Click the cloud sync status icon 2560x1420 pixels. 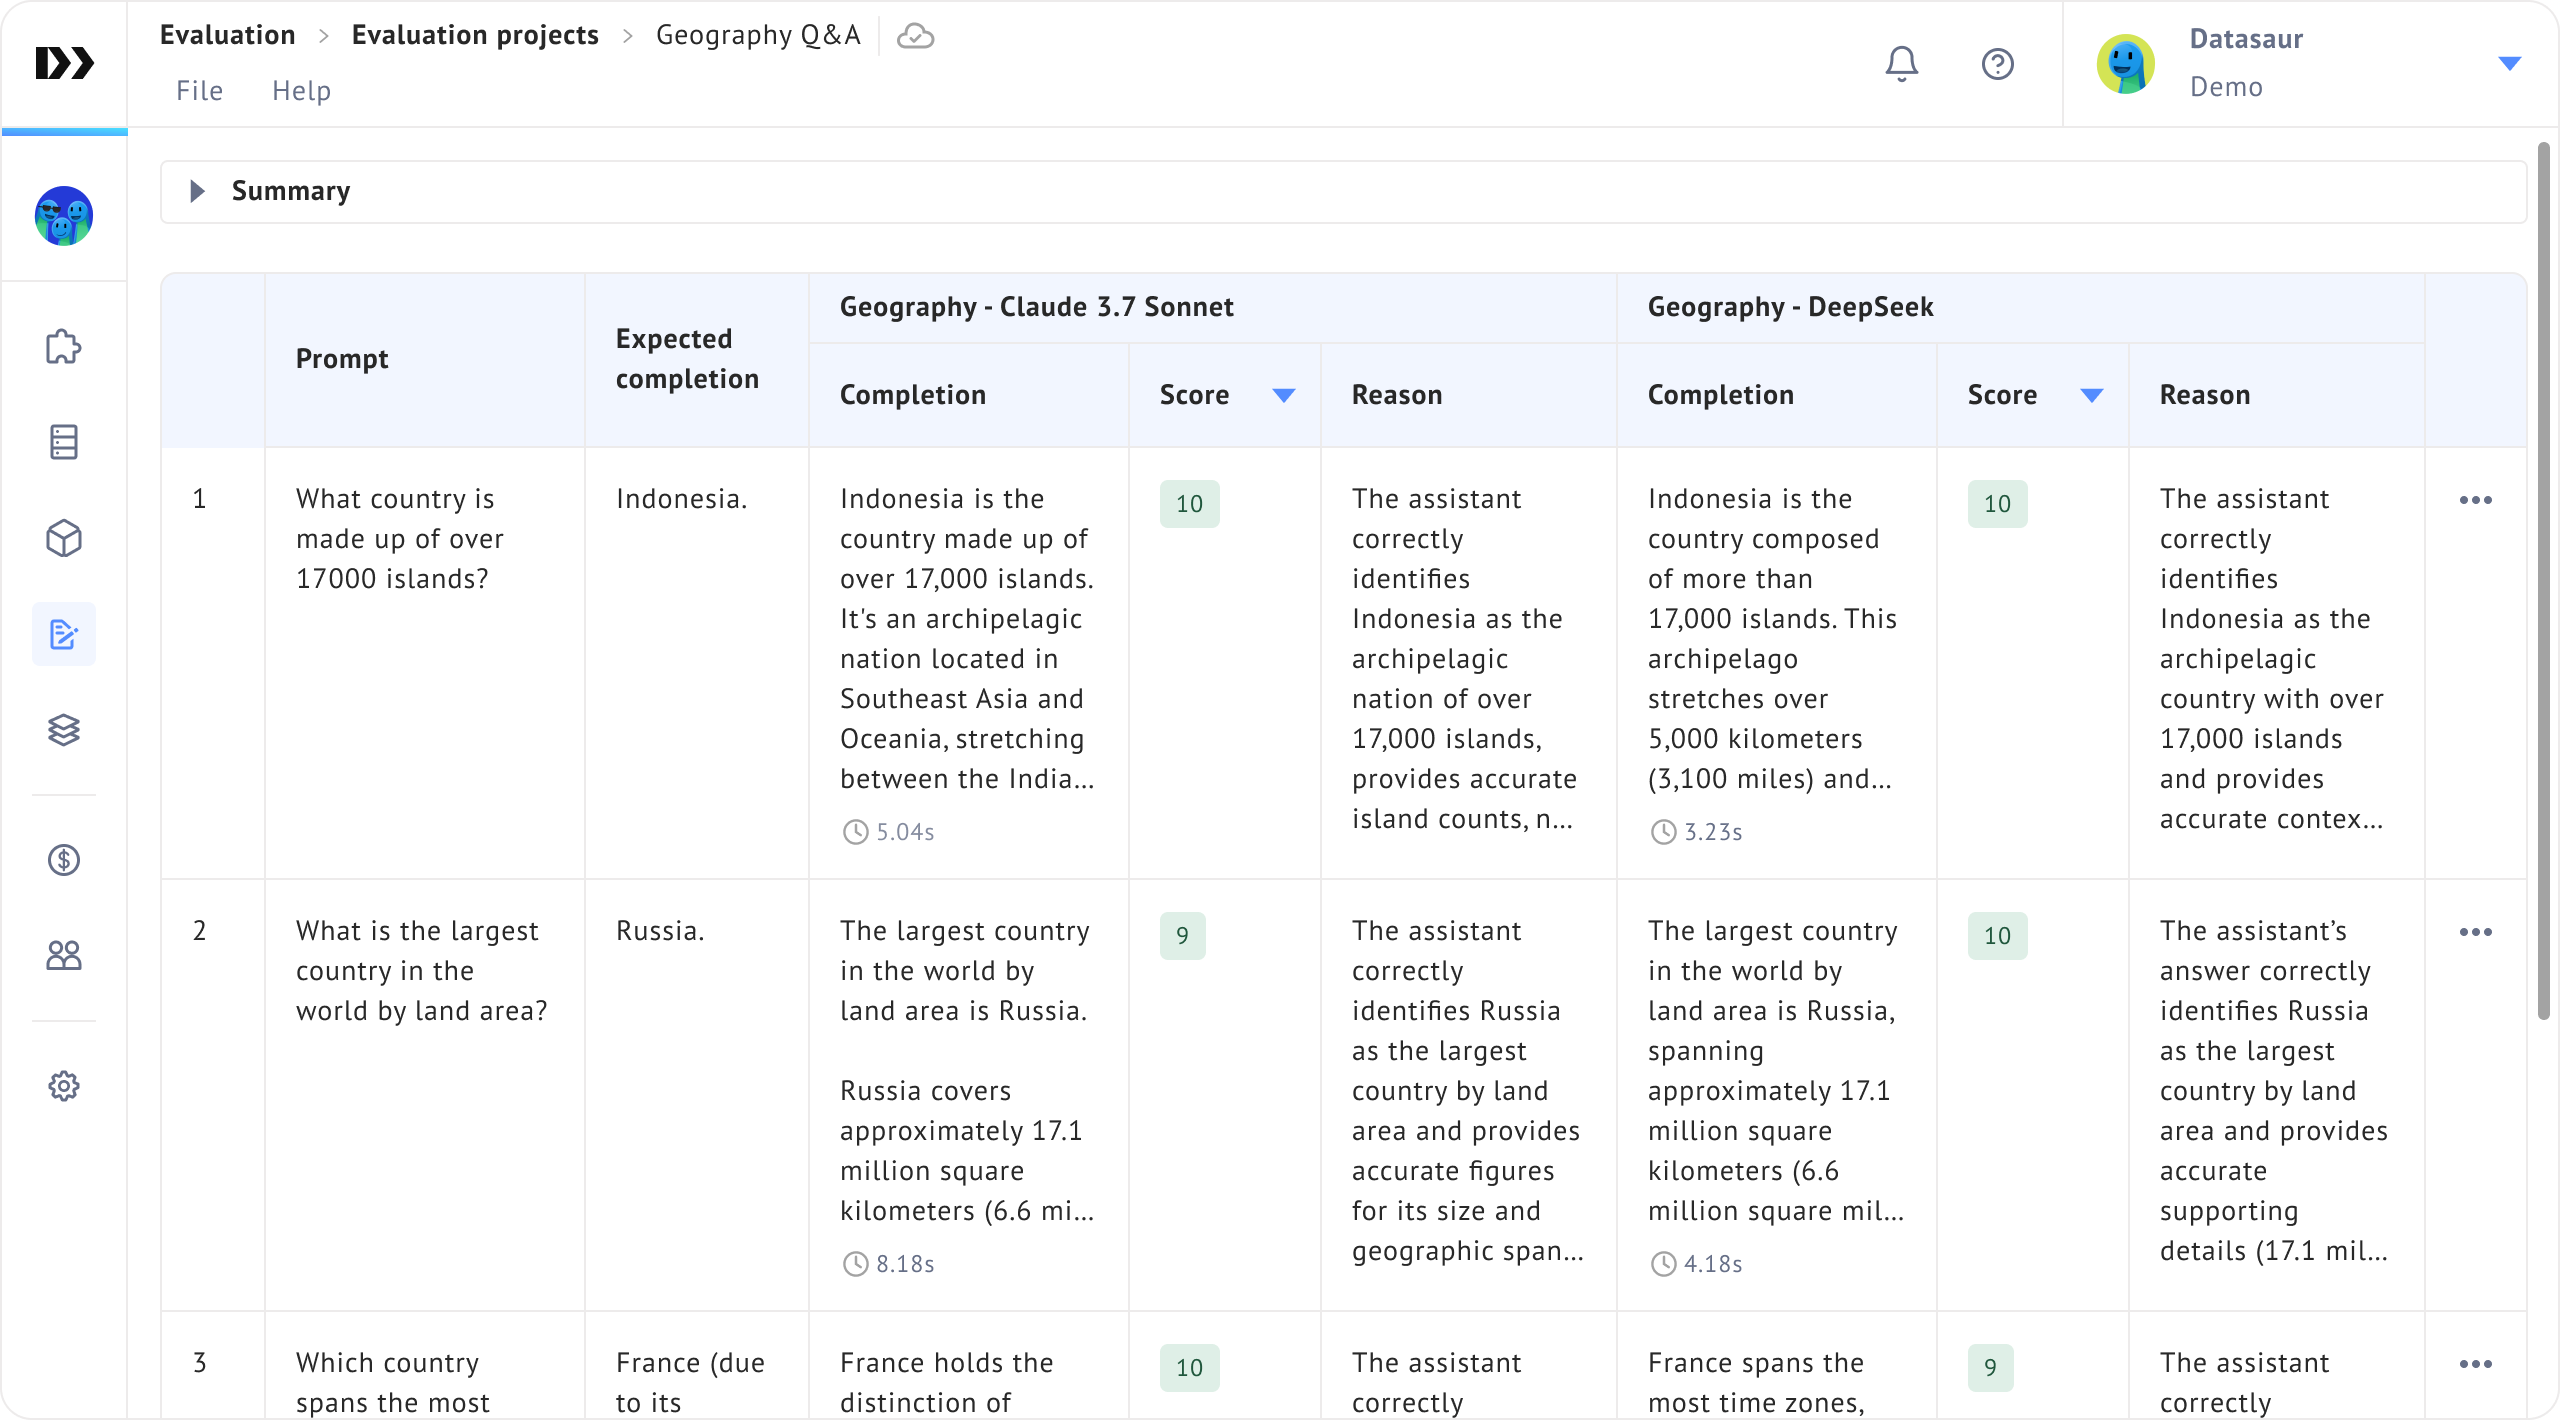coord(915,36)
